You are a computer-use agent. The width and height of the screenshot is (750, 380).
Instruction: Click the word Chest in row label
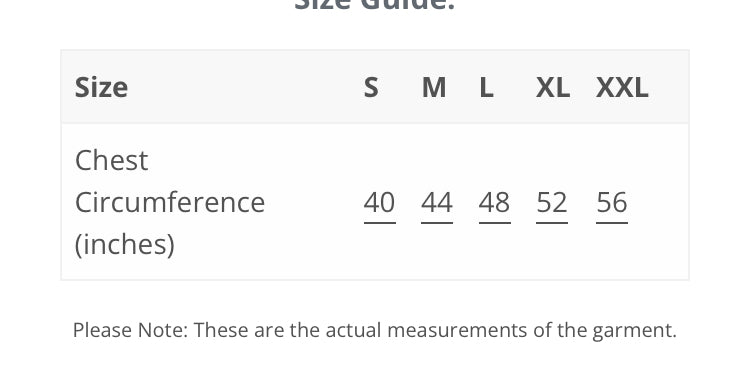coord(111,160)
